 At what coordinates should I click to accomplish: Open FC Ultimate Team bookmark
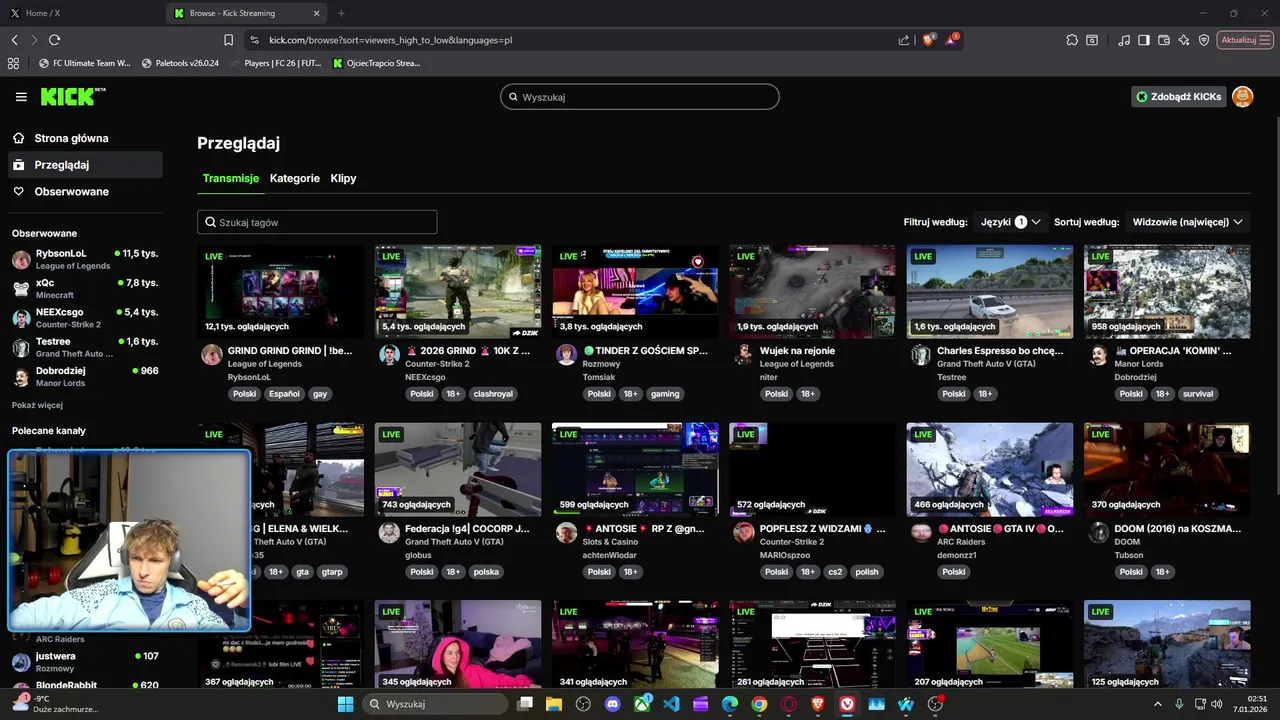[84, 63]
